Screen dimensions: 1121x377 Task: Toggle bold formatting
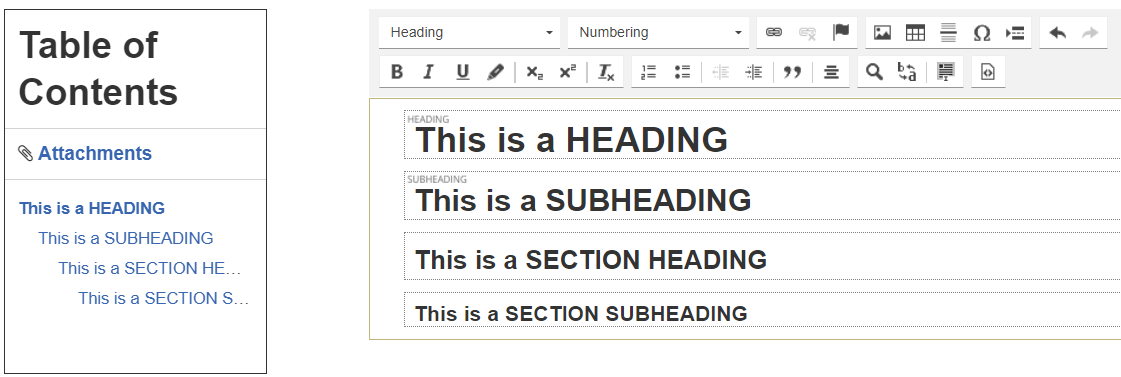pyautogui.click(x=397, y=72)
